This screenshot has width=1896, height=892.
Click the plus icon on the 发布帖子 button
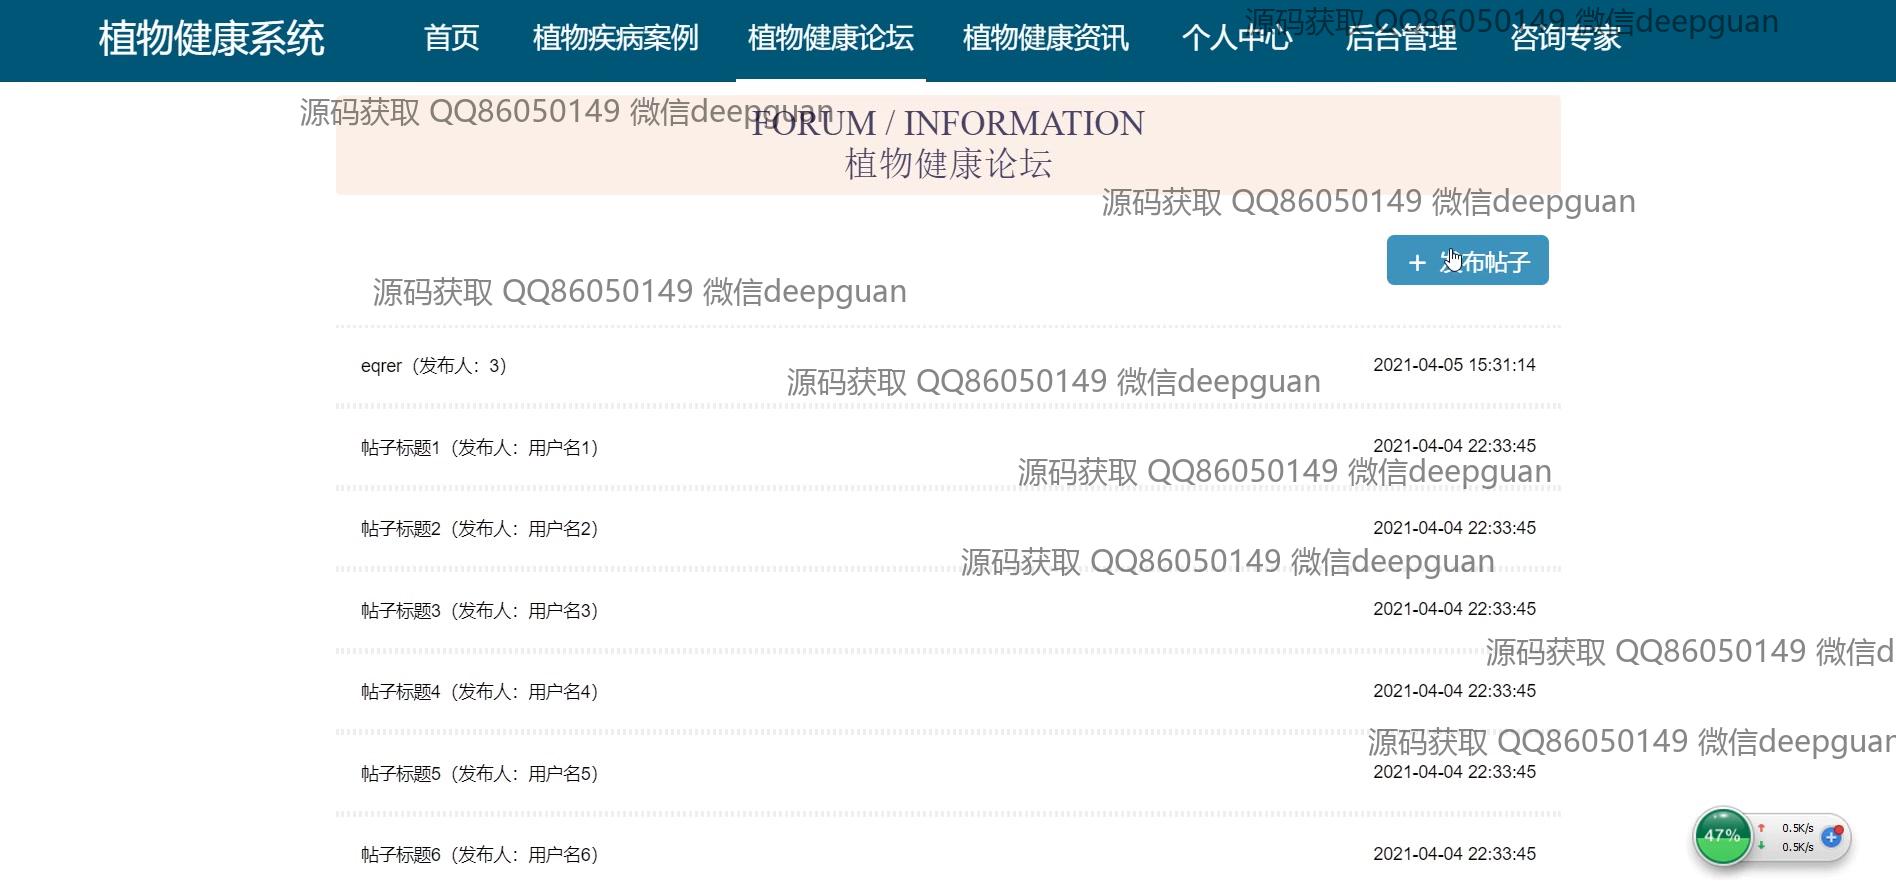point(1416,262)
